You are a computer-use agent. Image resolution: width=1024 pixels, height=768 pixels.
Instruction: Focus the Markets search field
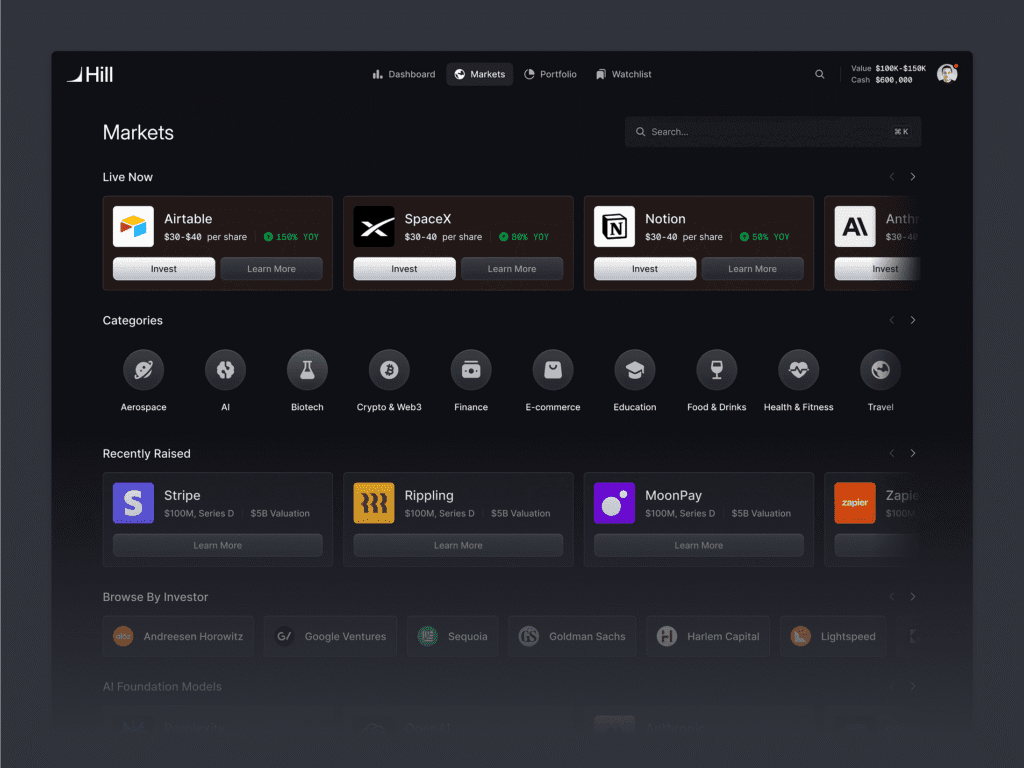click(x=773, y=132)
